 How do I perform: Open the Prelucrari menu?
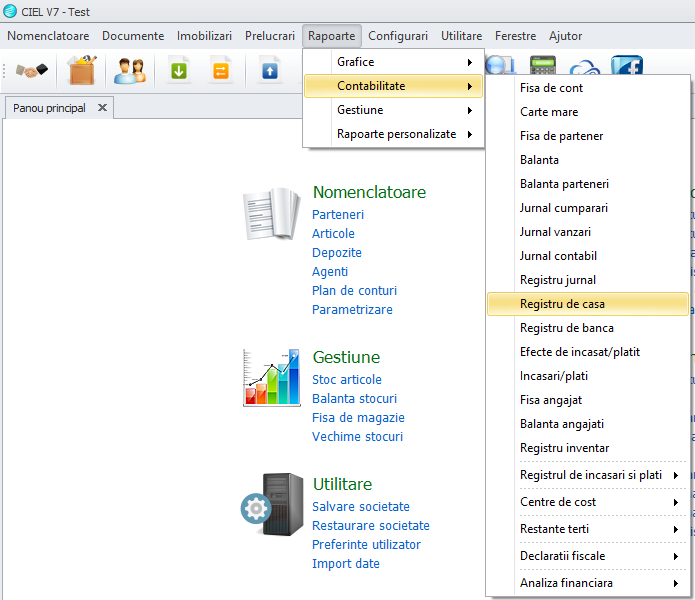click(270, 36)
